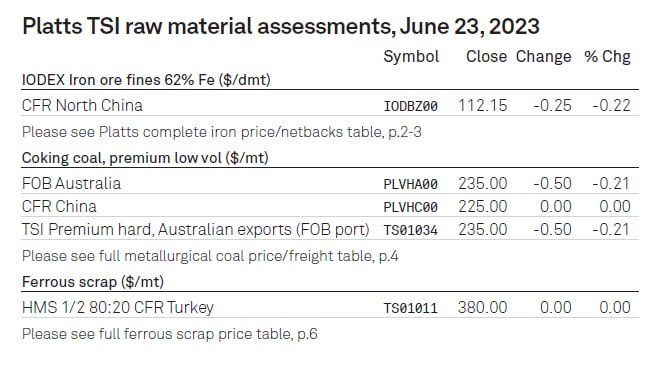Select the Close column header
The height and width of the screenshot is (371, 661).
coord(486,56)
